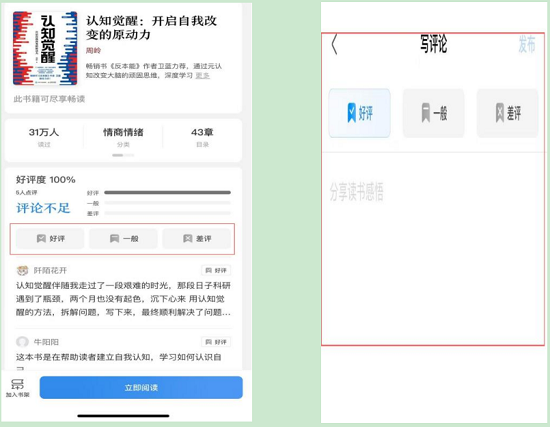Open the 认知觉醒 book cover
550x427 pixels.
tap(45, 48)
